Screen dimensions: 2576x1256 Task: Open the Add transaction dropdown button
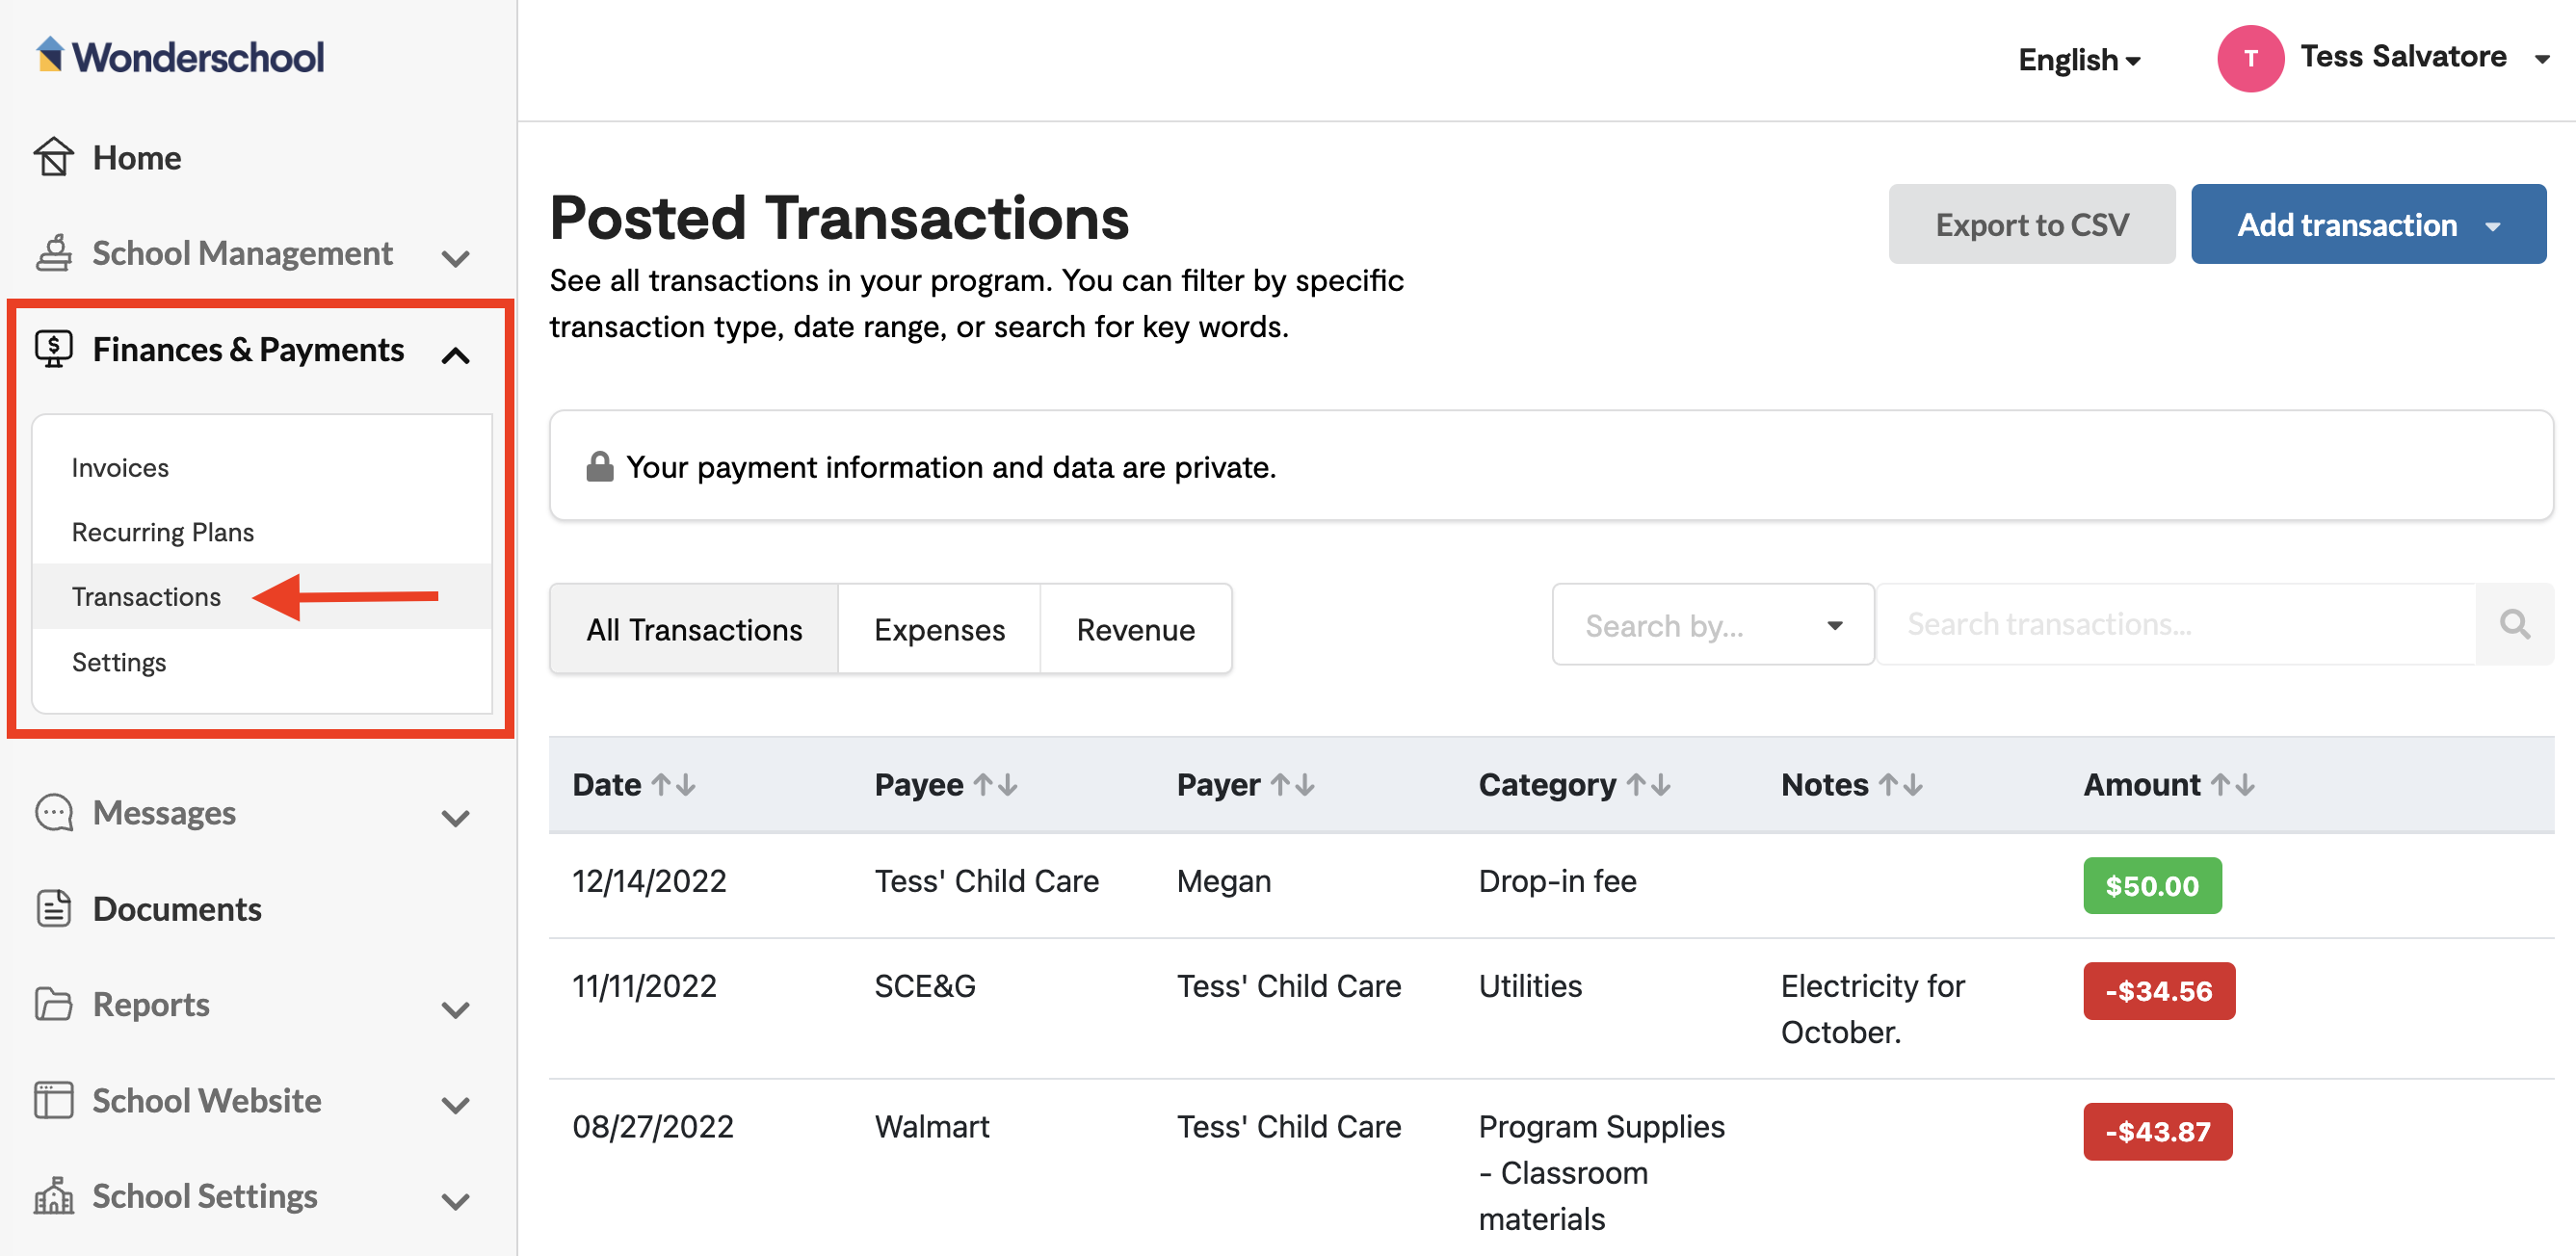click(x=2368, y=224)
